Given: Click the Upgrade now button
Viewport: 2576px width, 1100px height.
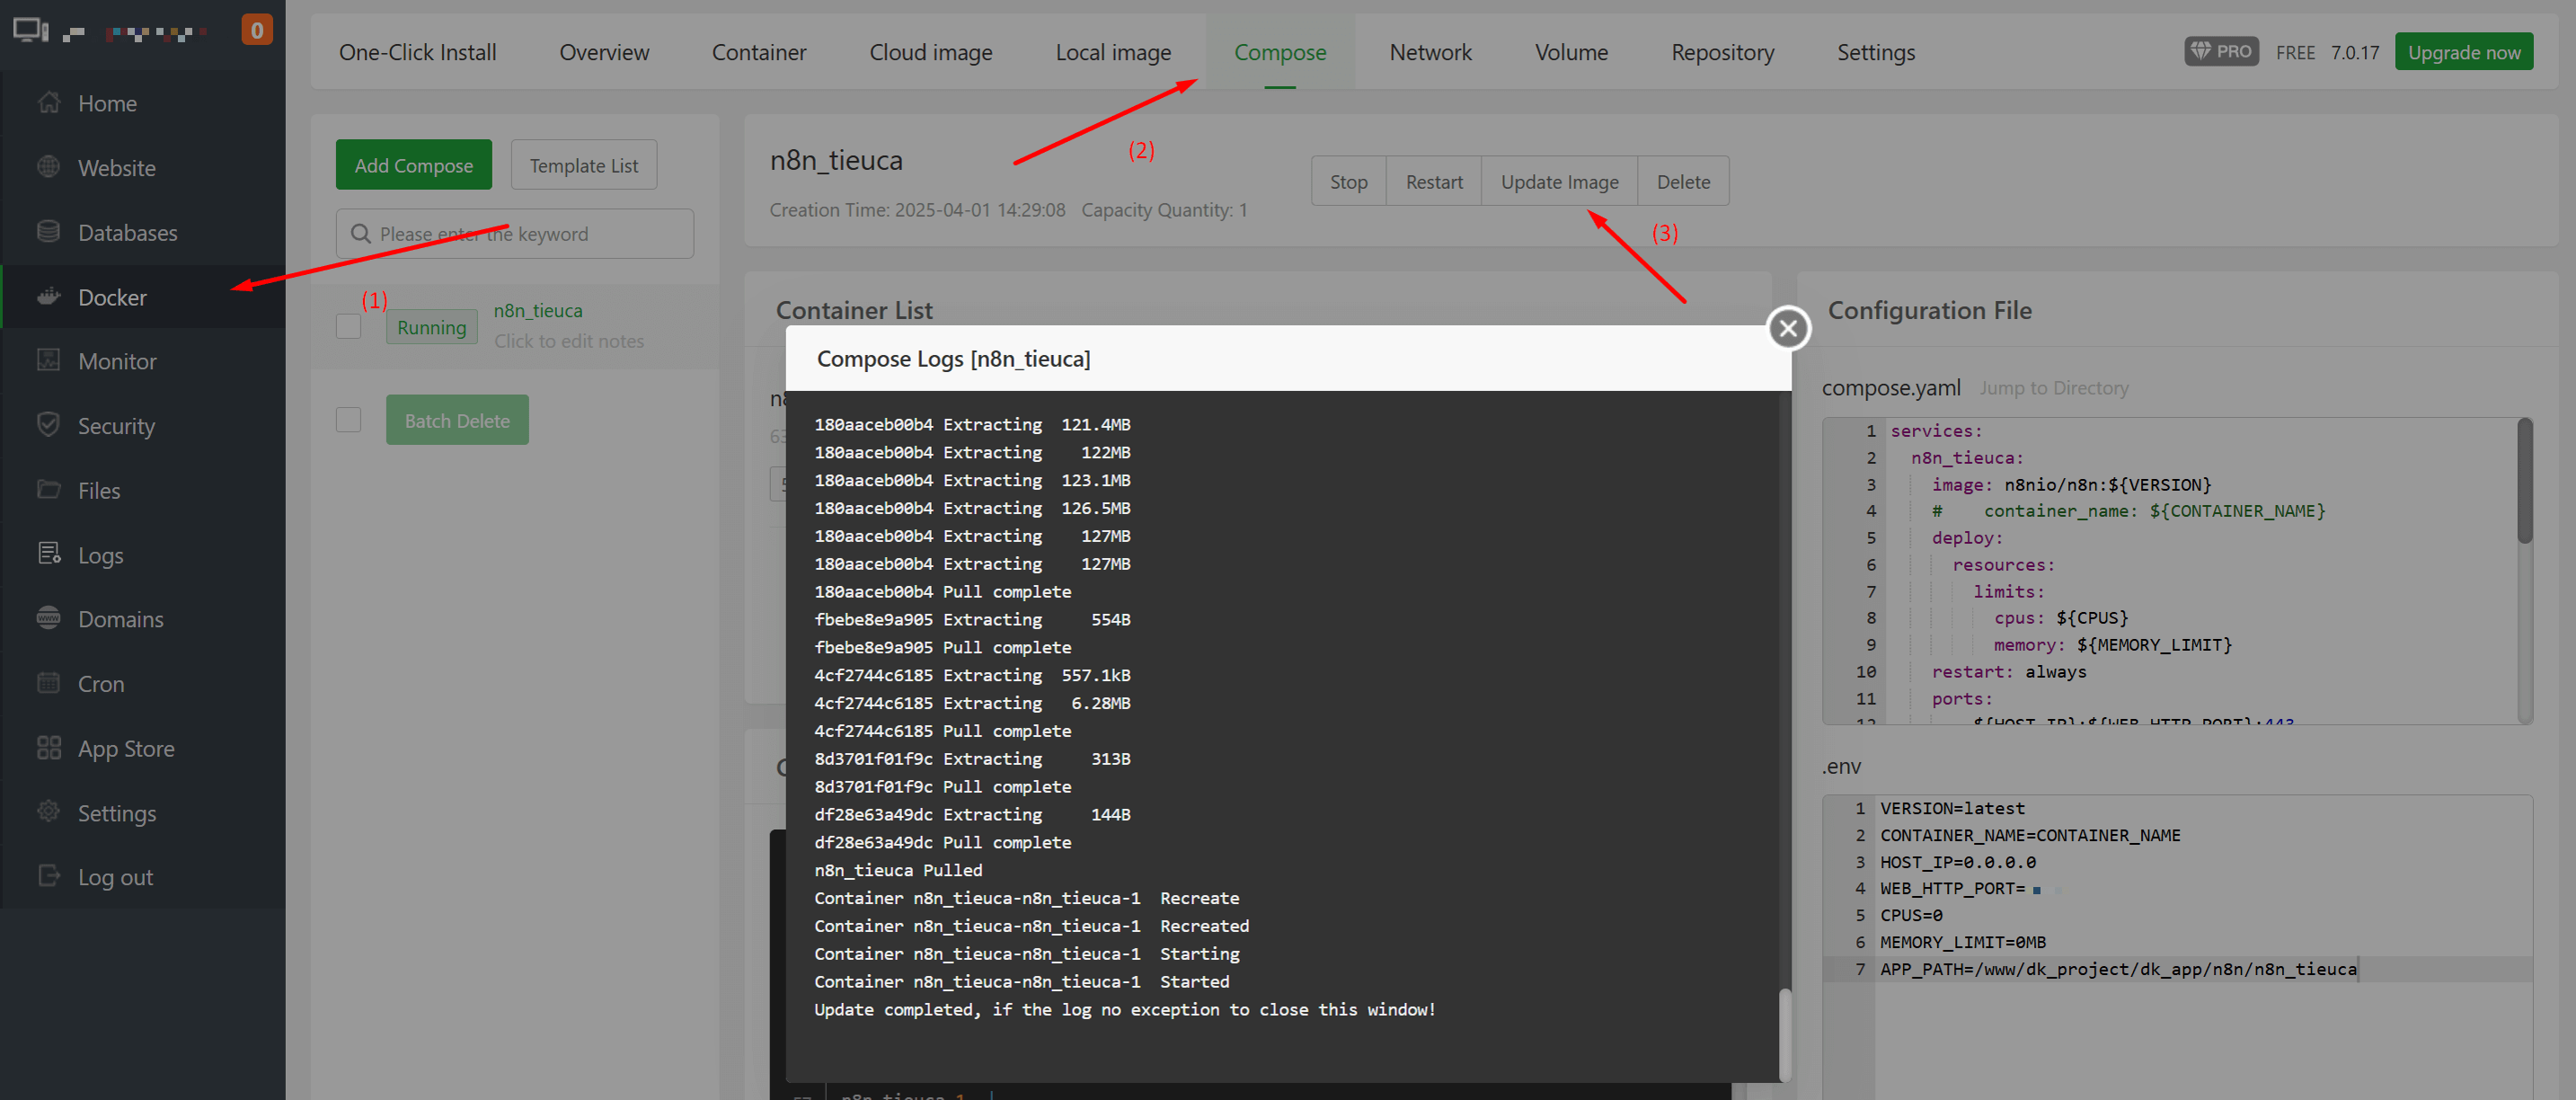Looking at the screenshot, I should (x=2464, y=52).
